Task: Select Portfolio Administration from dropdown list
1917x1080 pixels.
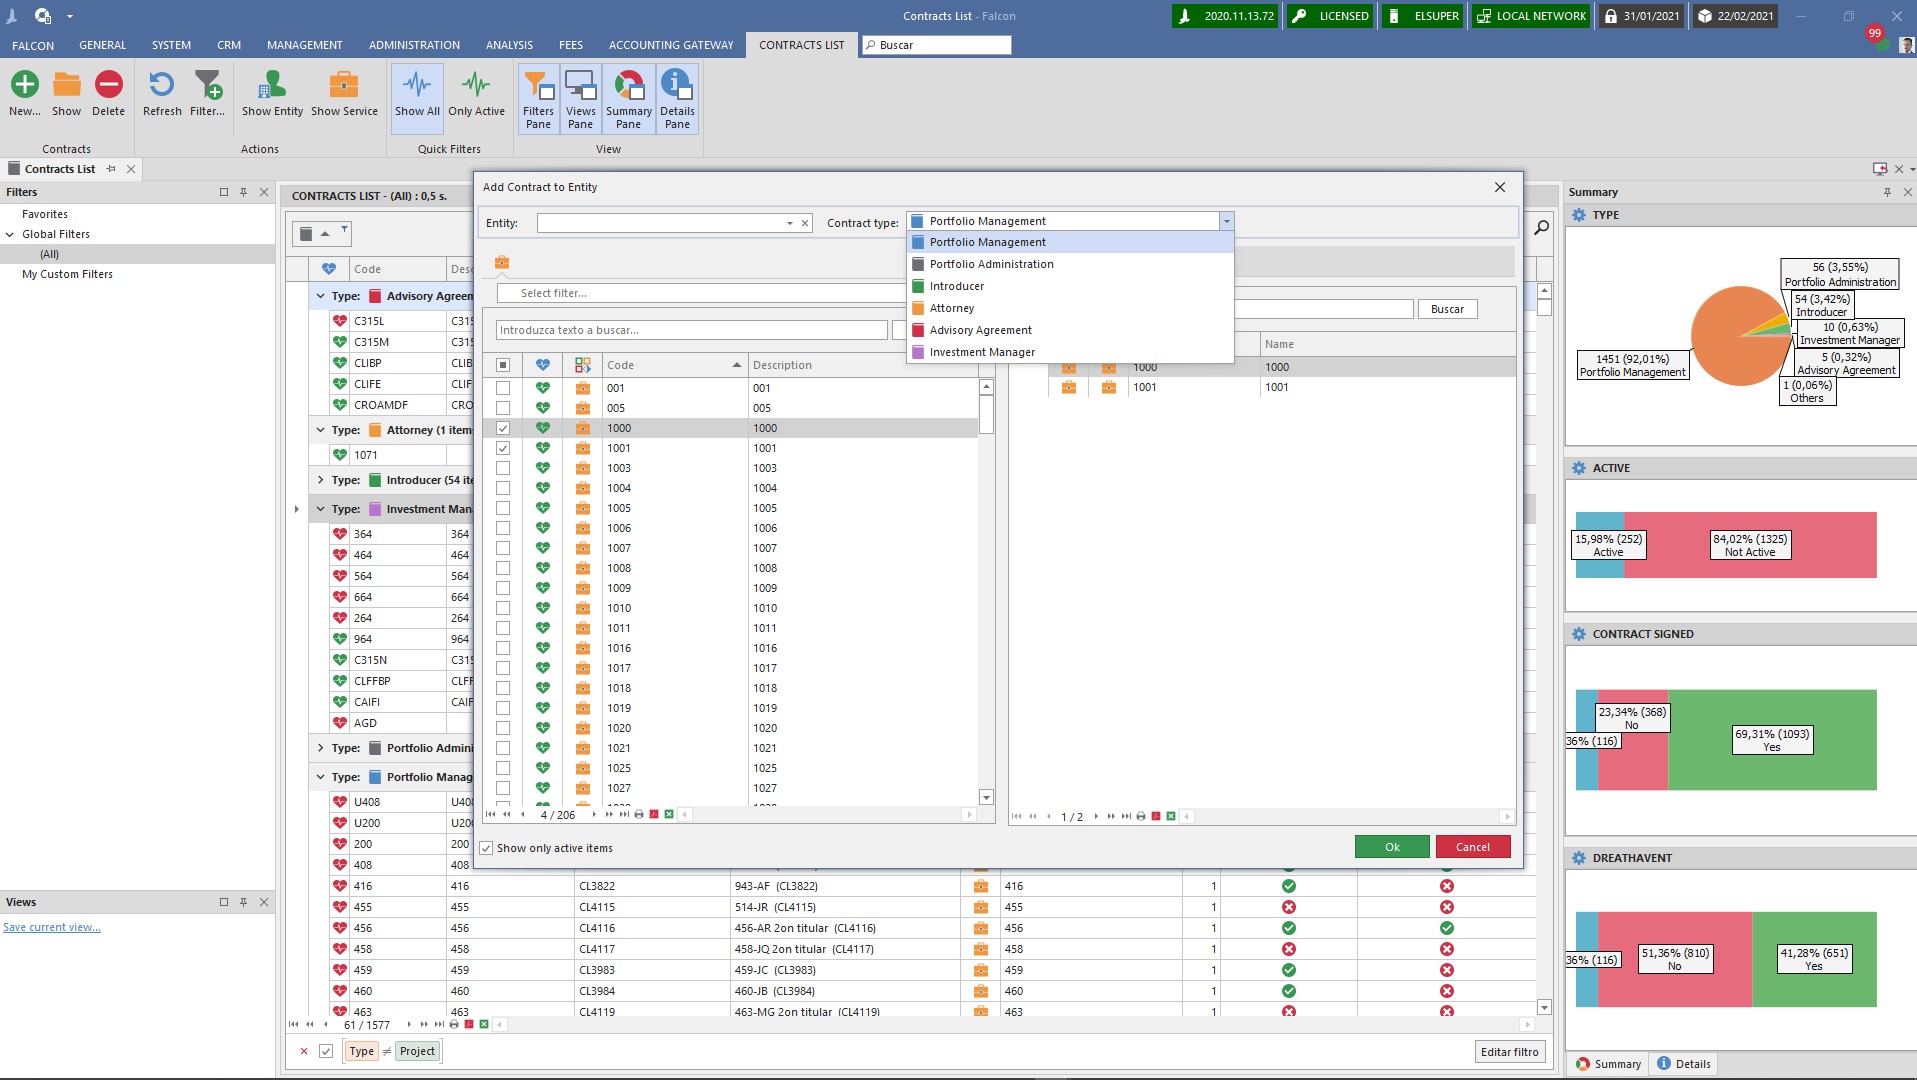Action: click(x=1070, y=264)
